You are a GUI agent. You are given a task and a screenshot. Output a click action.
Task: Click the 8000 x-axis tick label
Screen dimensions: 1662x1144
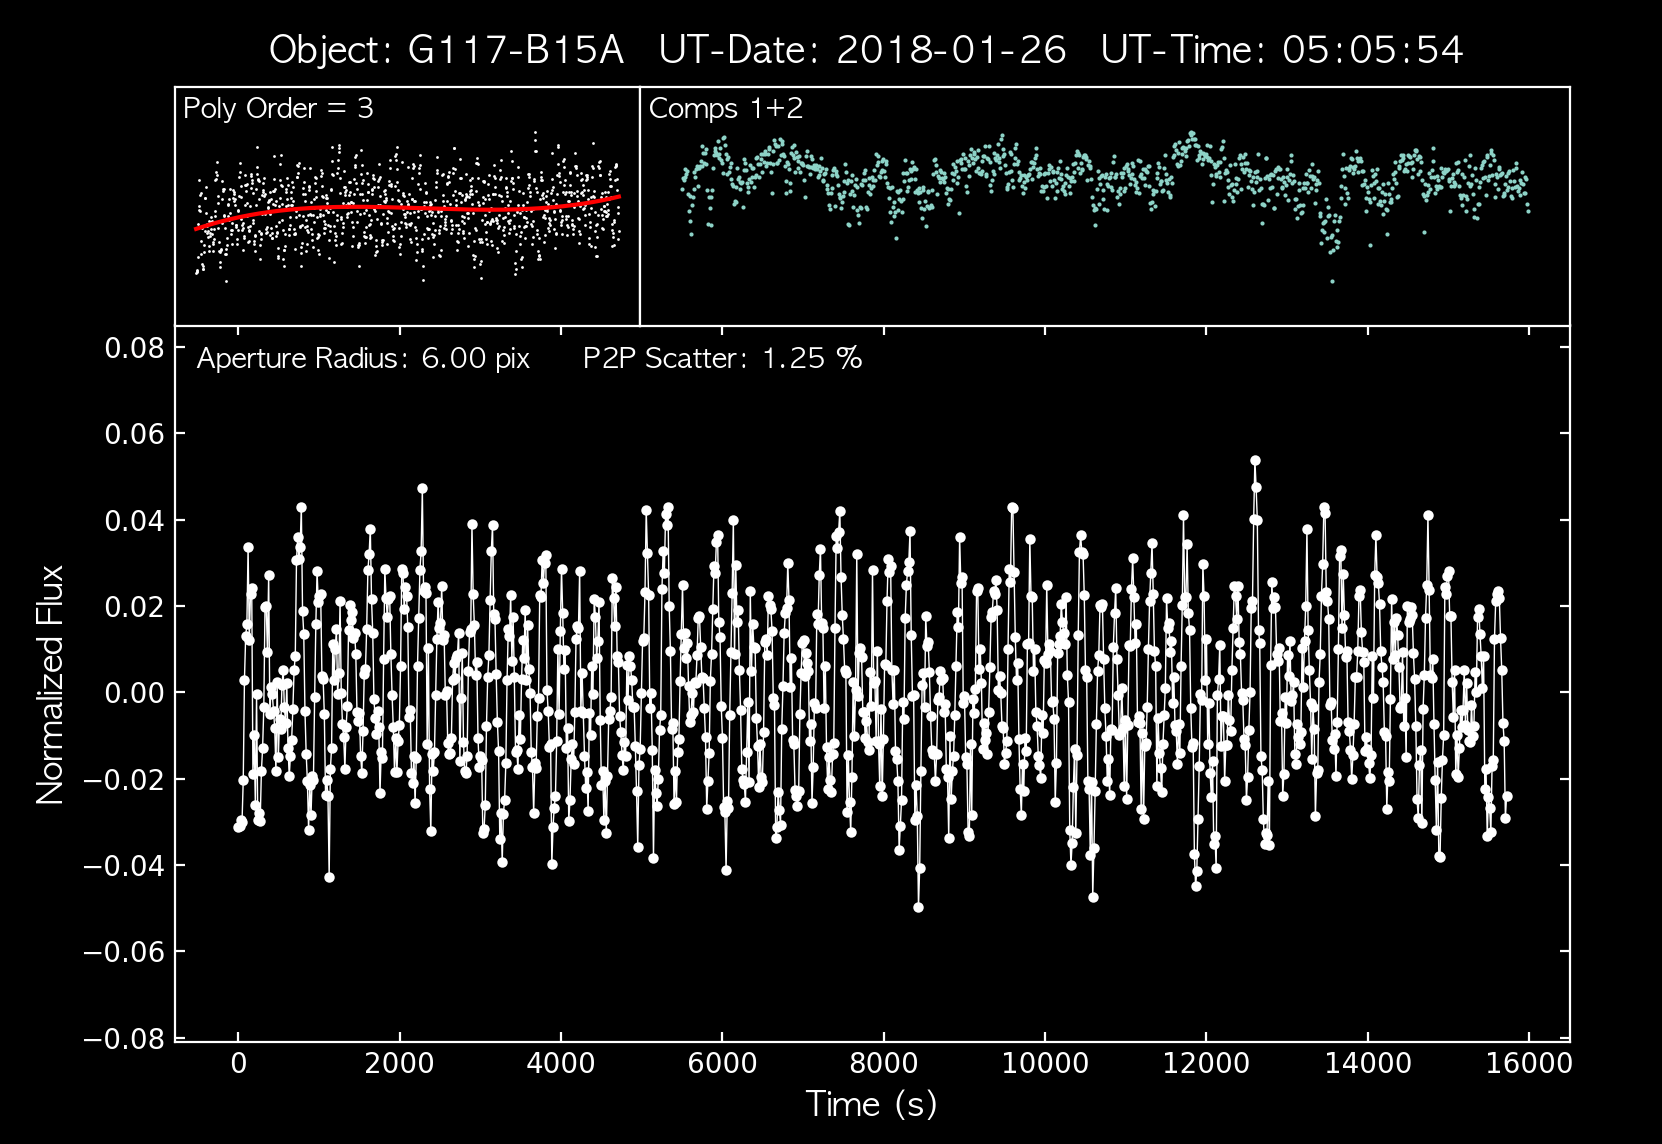(x=883, y=1063)
